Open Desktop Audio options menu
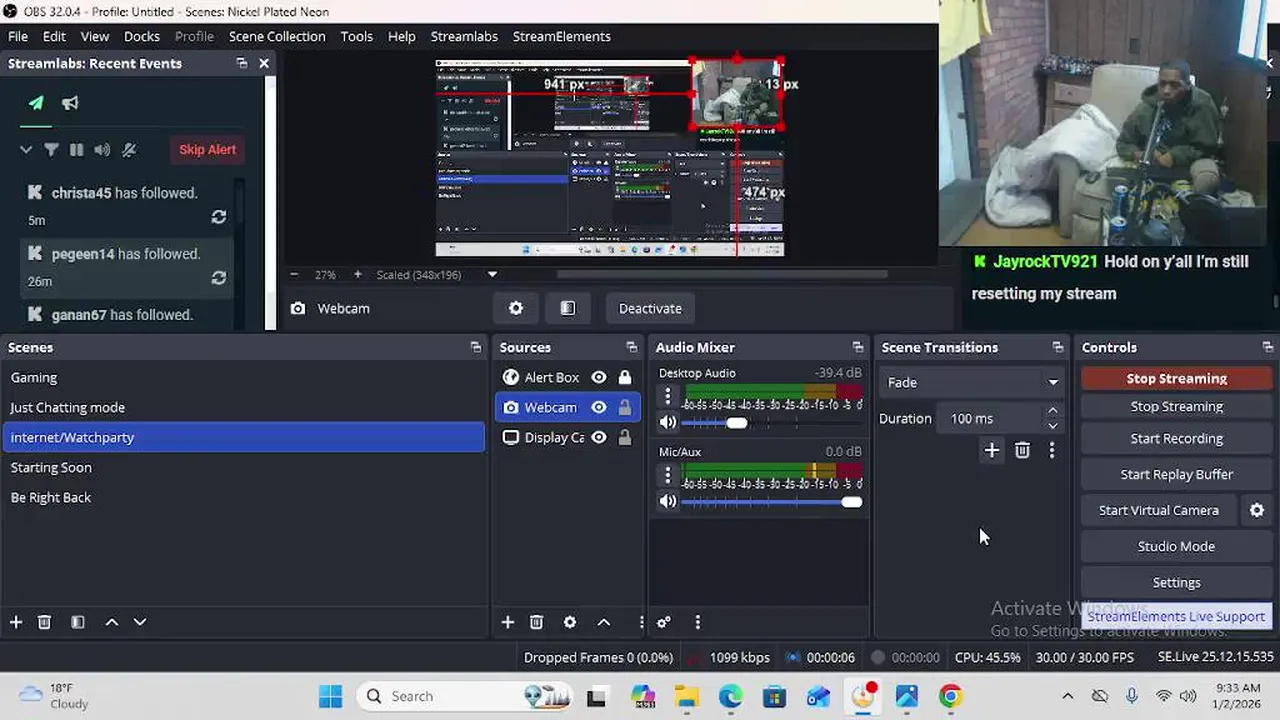 click(x=668, y=396)
